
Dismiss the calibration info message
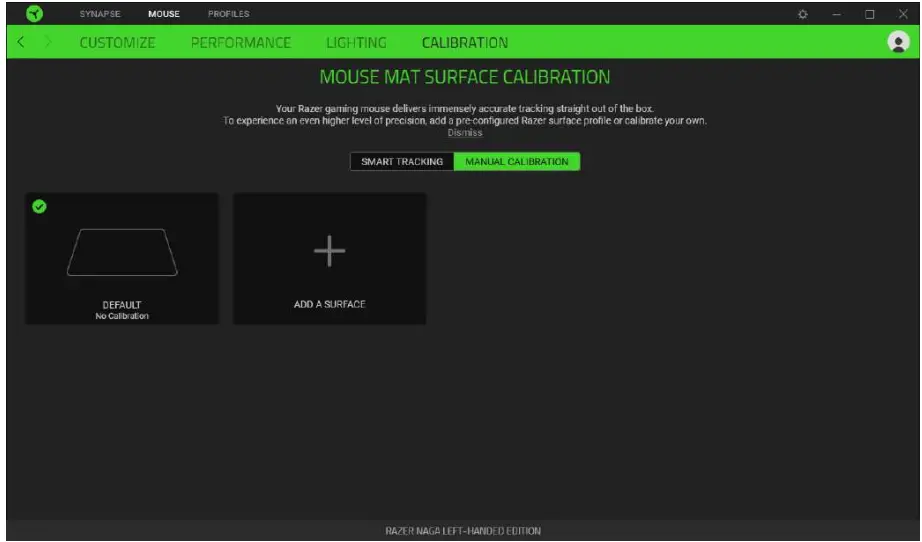465,133
